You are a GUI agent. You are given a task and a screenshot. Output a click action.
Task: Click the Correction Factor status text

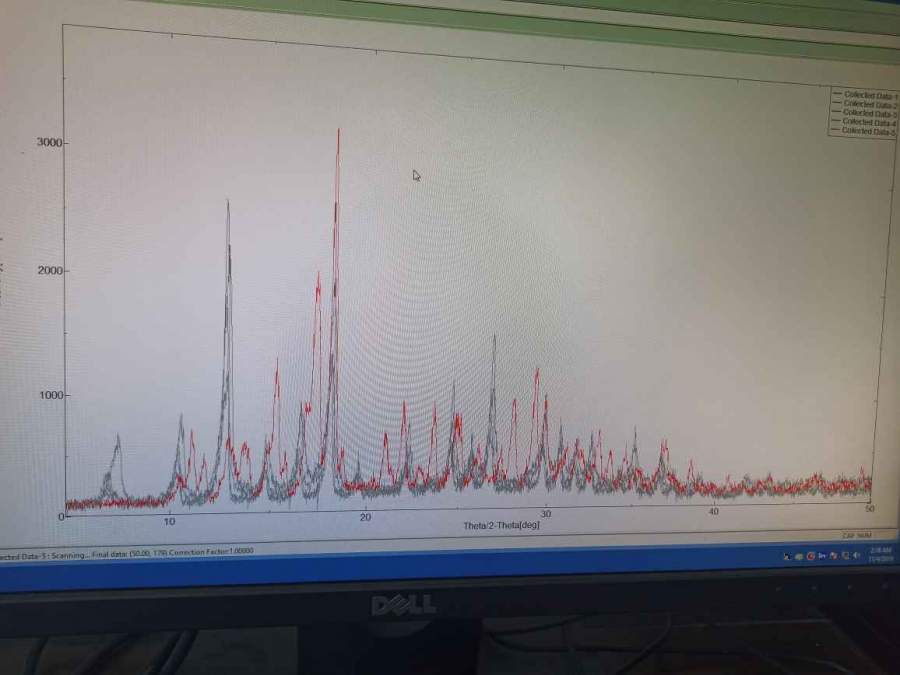211,551
